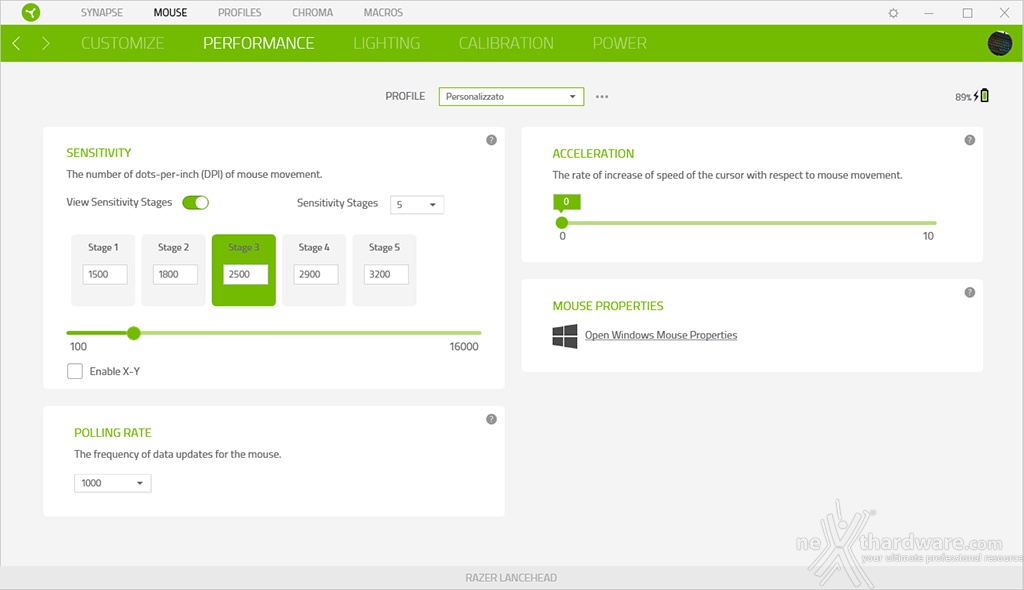
Task: Open the Chroma menu
Action: 312,12
